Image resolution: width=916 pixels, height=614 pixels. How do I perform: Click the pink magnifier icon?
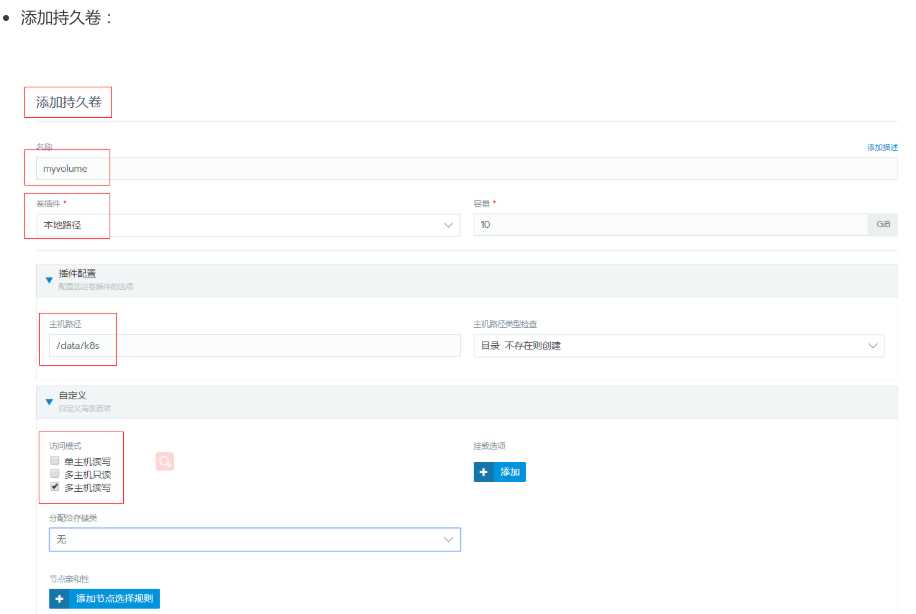click(165, 462)
